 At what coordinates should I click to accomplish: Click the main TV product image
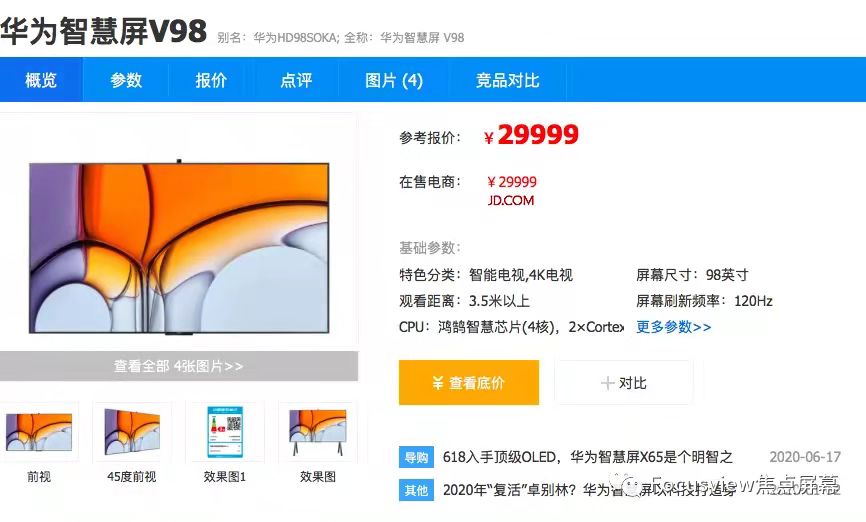click(x=179, y=247)
